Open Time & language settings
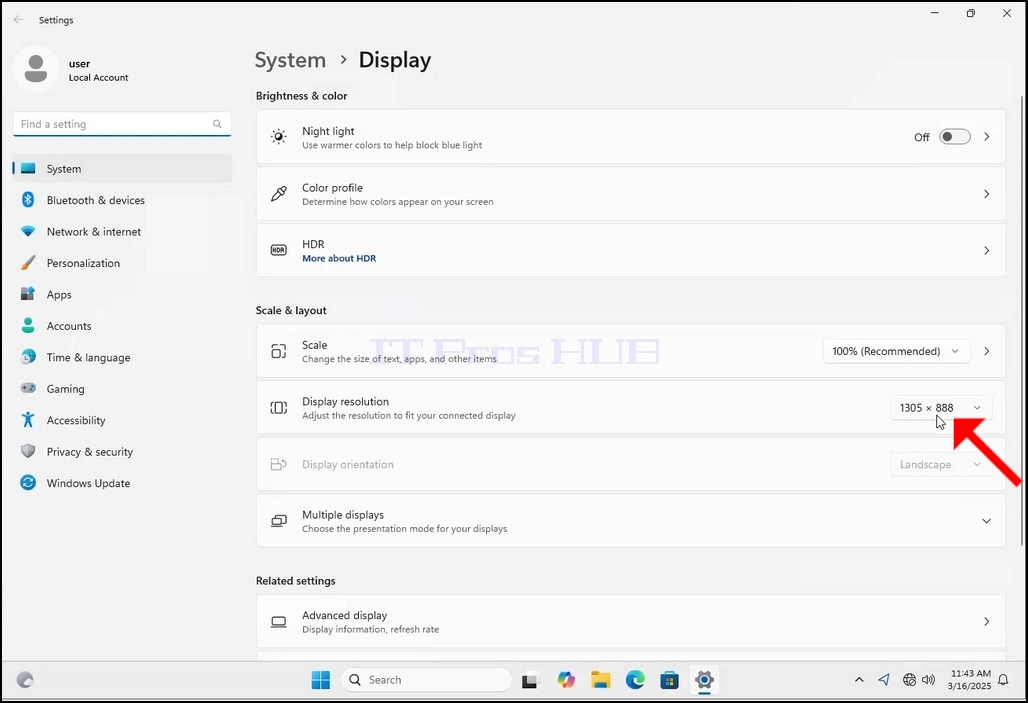Viewport: 1028px width, 703px height. pyautogui.click(x=122, y=357)
